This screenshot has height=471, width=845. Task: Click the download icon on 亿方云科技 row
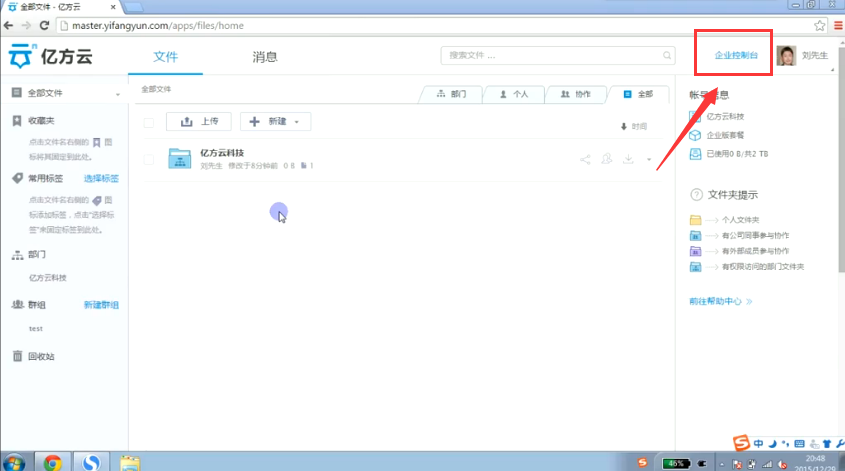(x=628, y=159)
